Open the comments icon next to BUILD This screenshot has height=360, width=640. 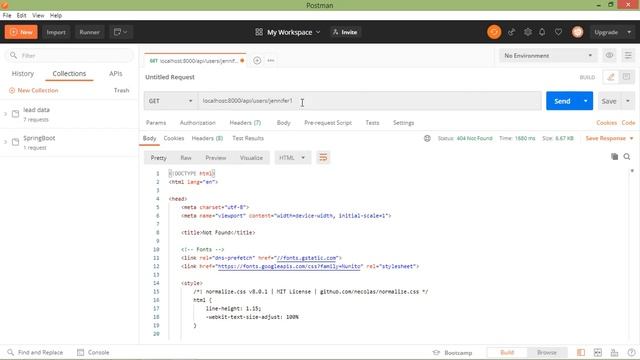[626, 77]
